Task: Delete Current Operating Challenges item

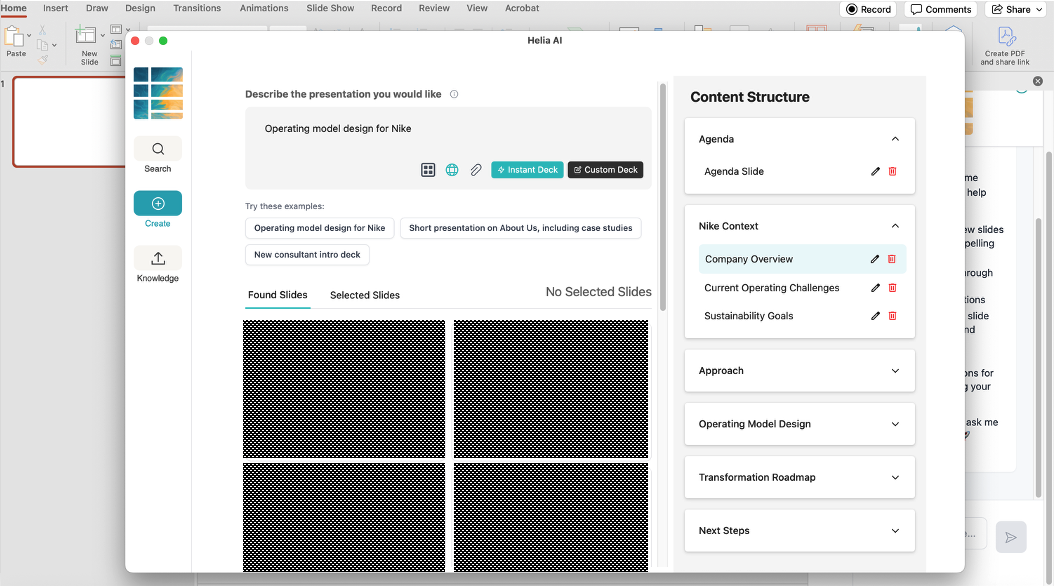Action: pyautogui.click(x=893, y=288)
